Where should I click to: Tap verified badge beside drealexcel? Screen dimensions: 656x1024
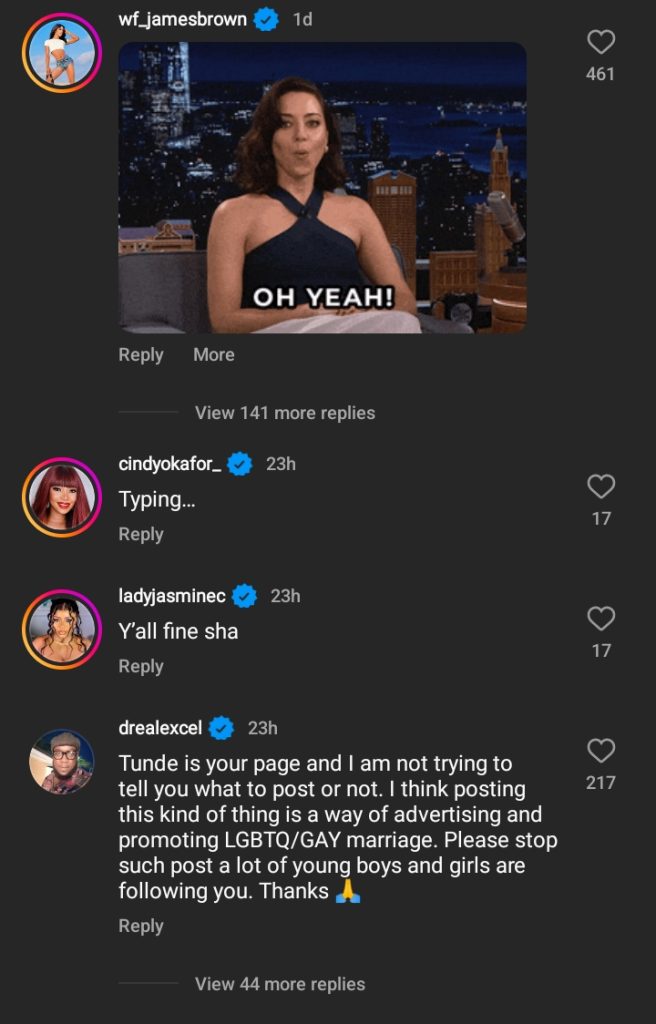click(221, 728)
